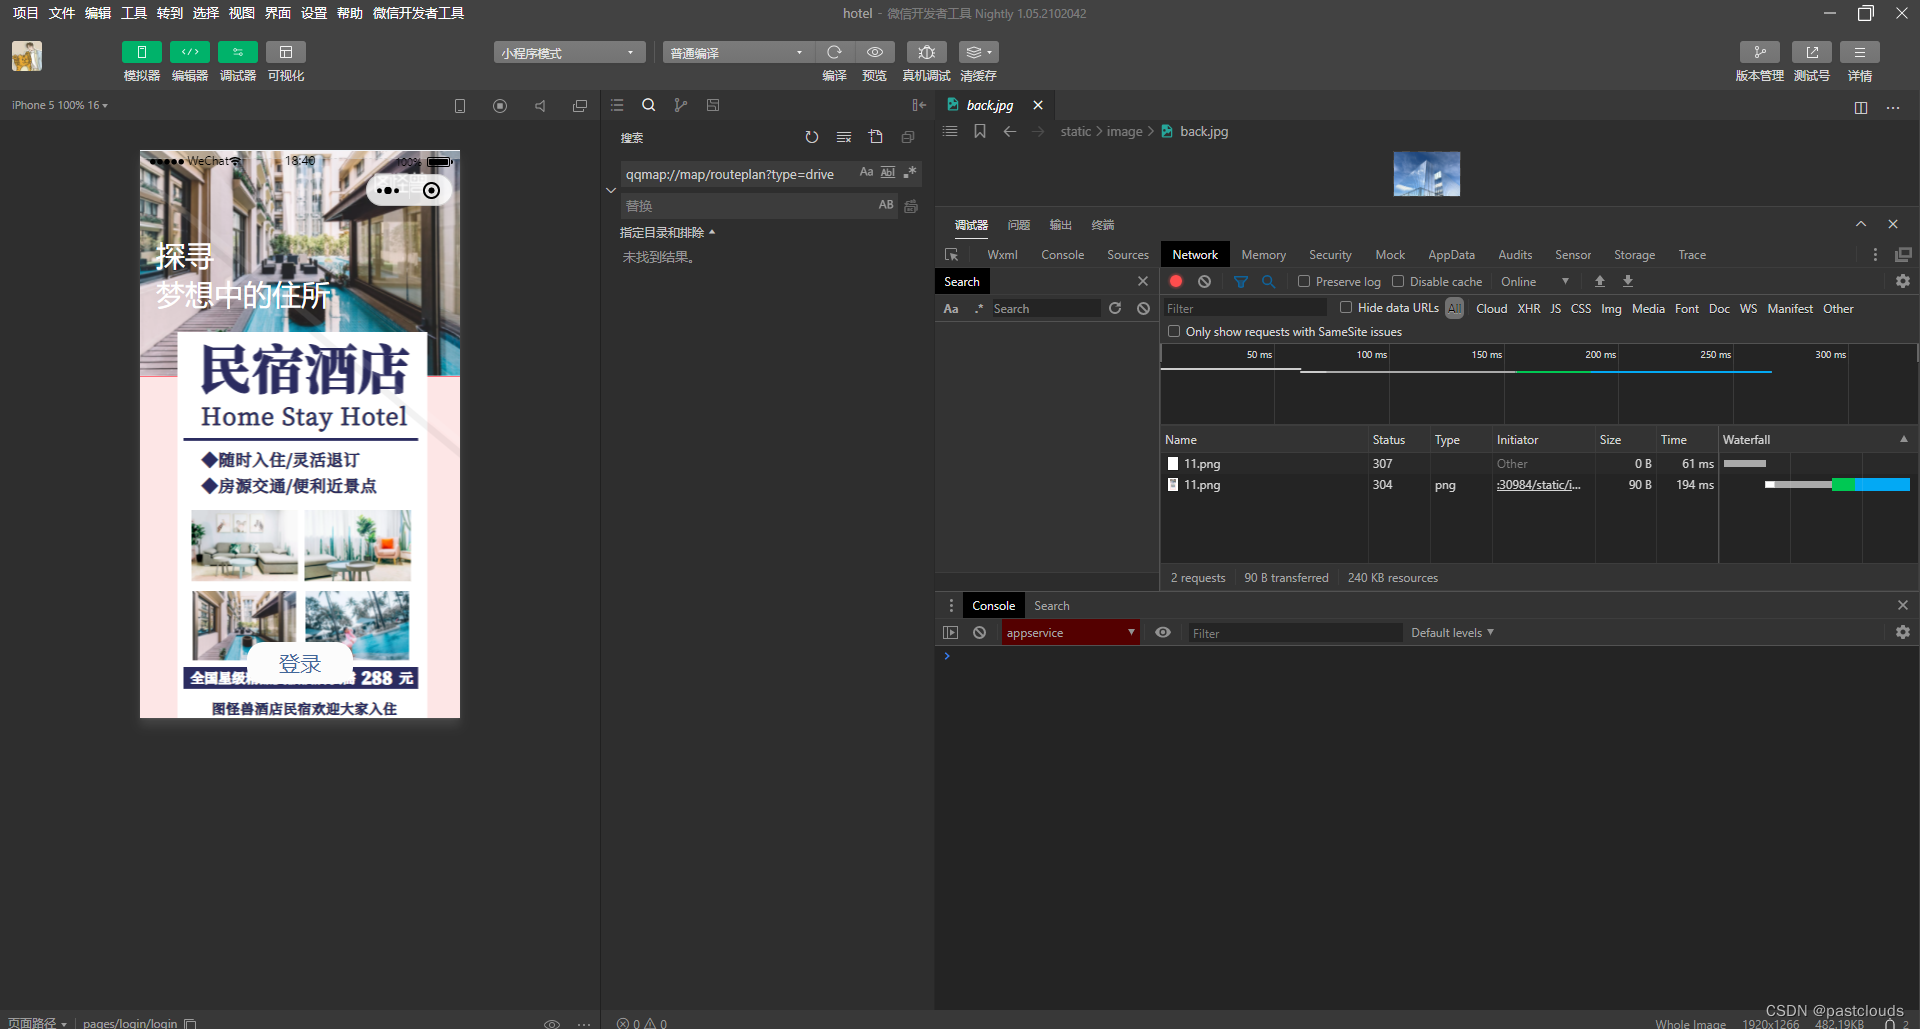Open the network settings gear

[1902, 282]
